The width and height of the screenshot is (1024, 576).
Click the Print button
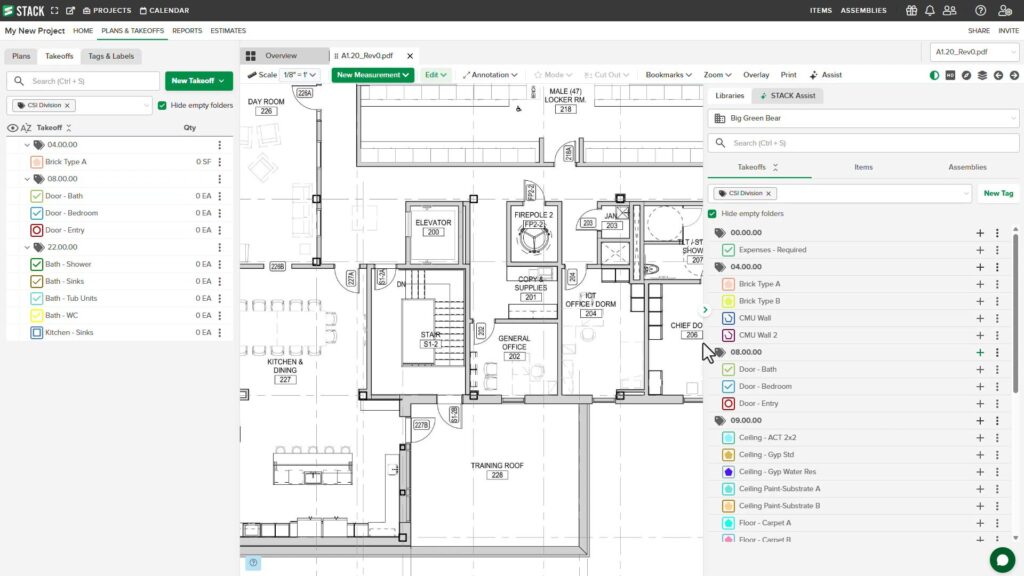[788, 75]
